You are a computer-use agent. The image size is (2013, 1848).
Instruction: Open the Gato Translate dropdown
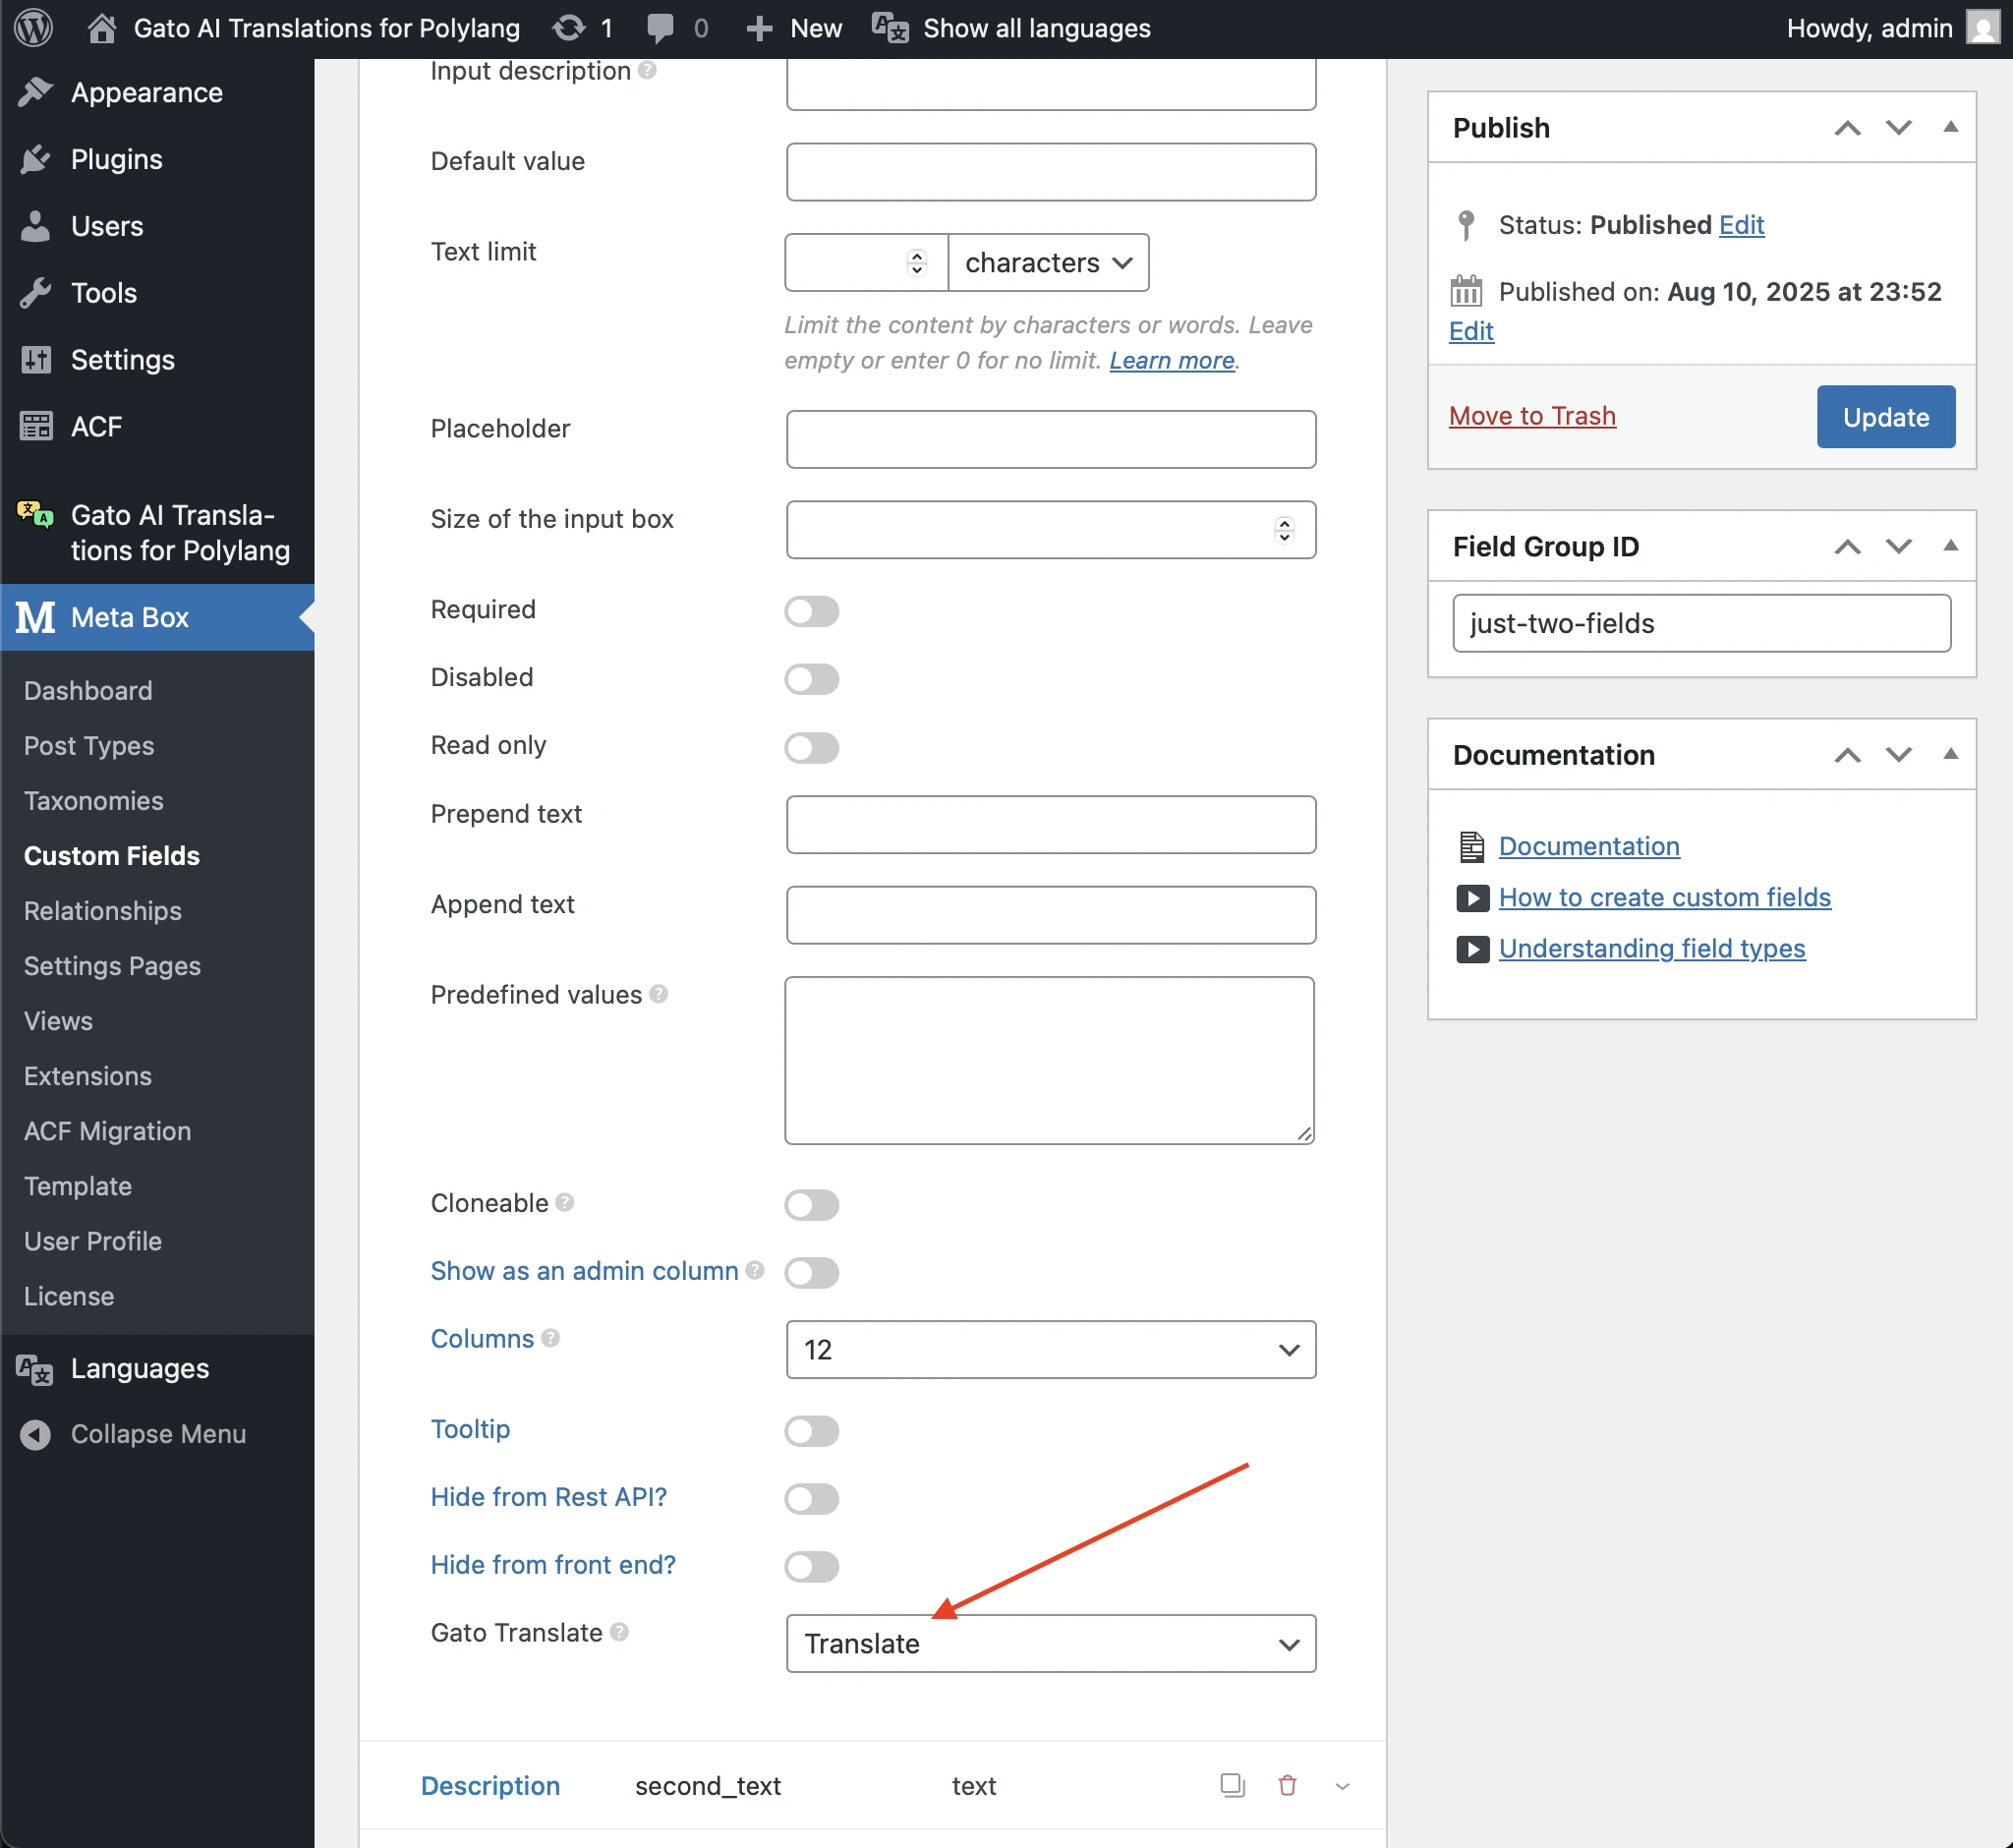[x=1050, y=1643]
